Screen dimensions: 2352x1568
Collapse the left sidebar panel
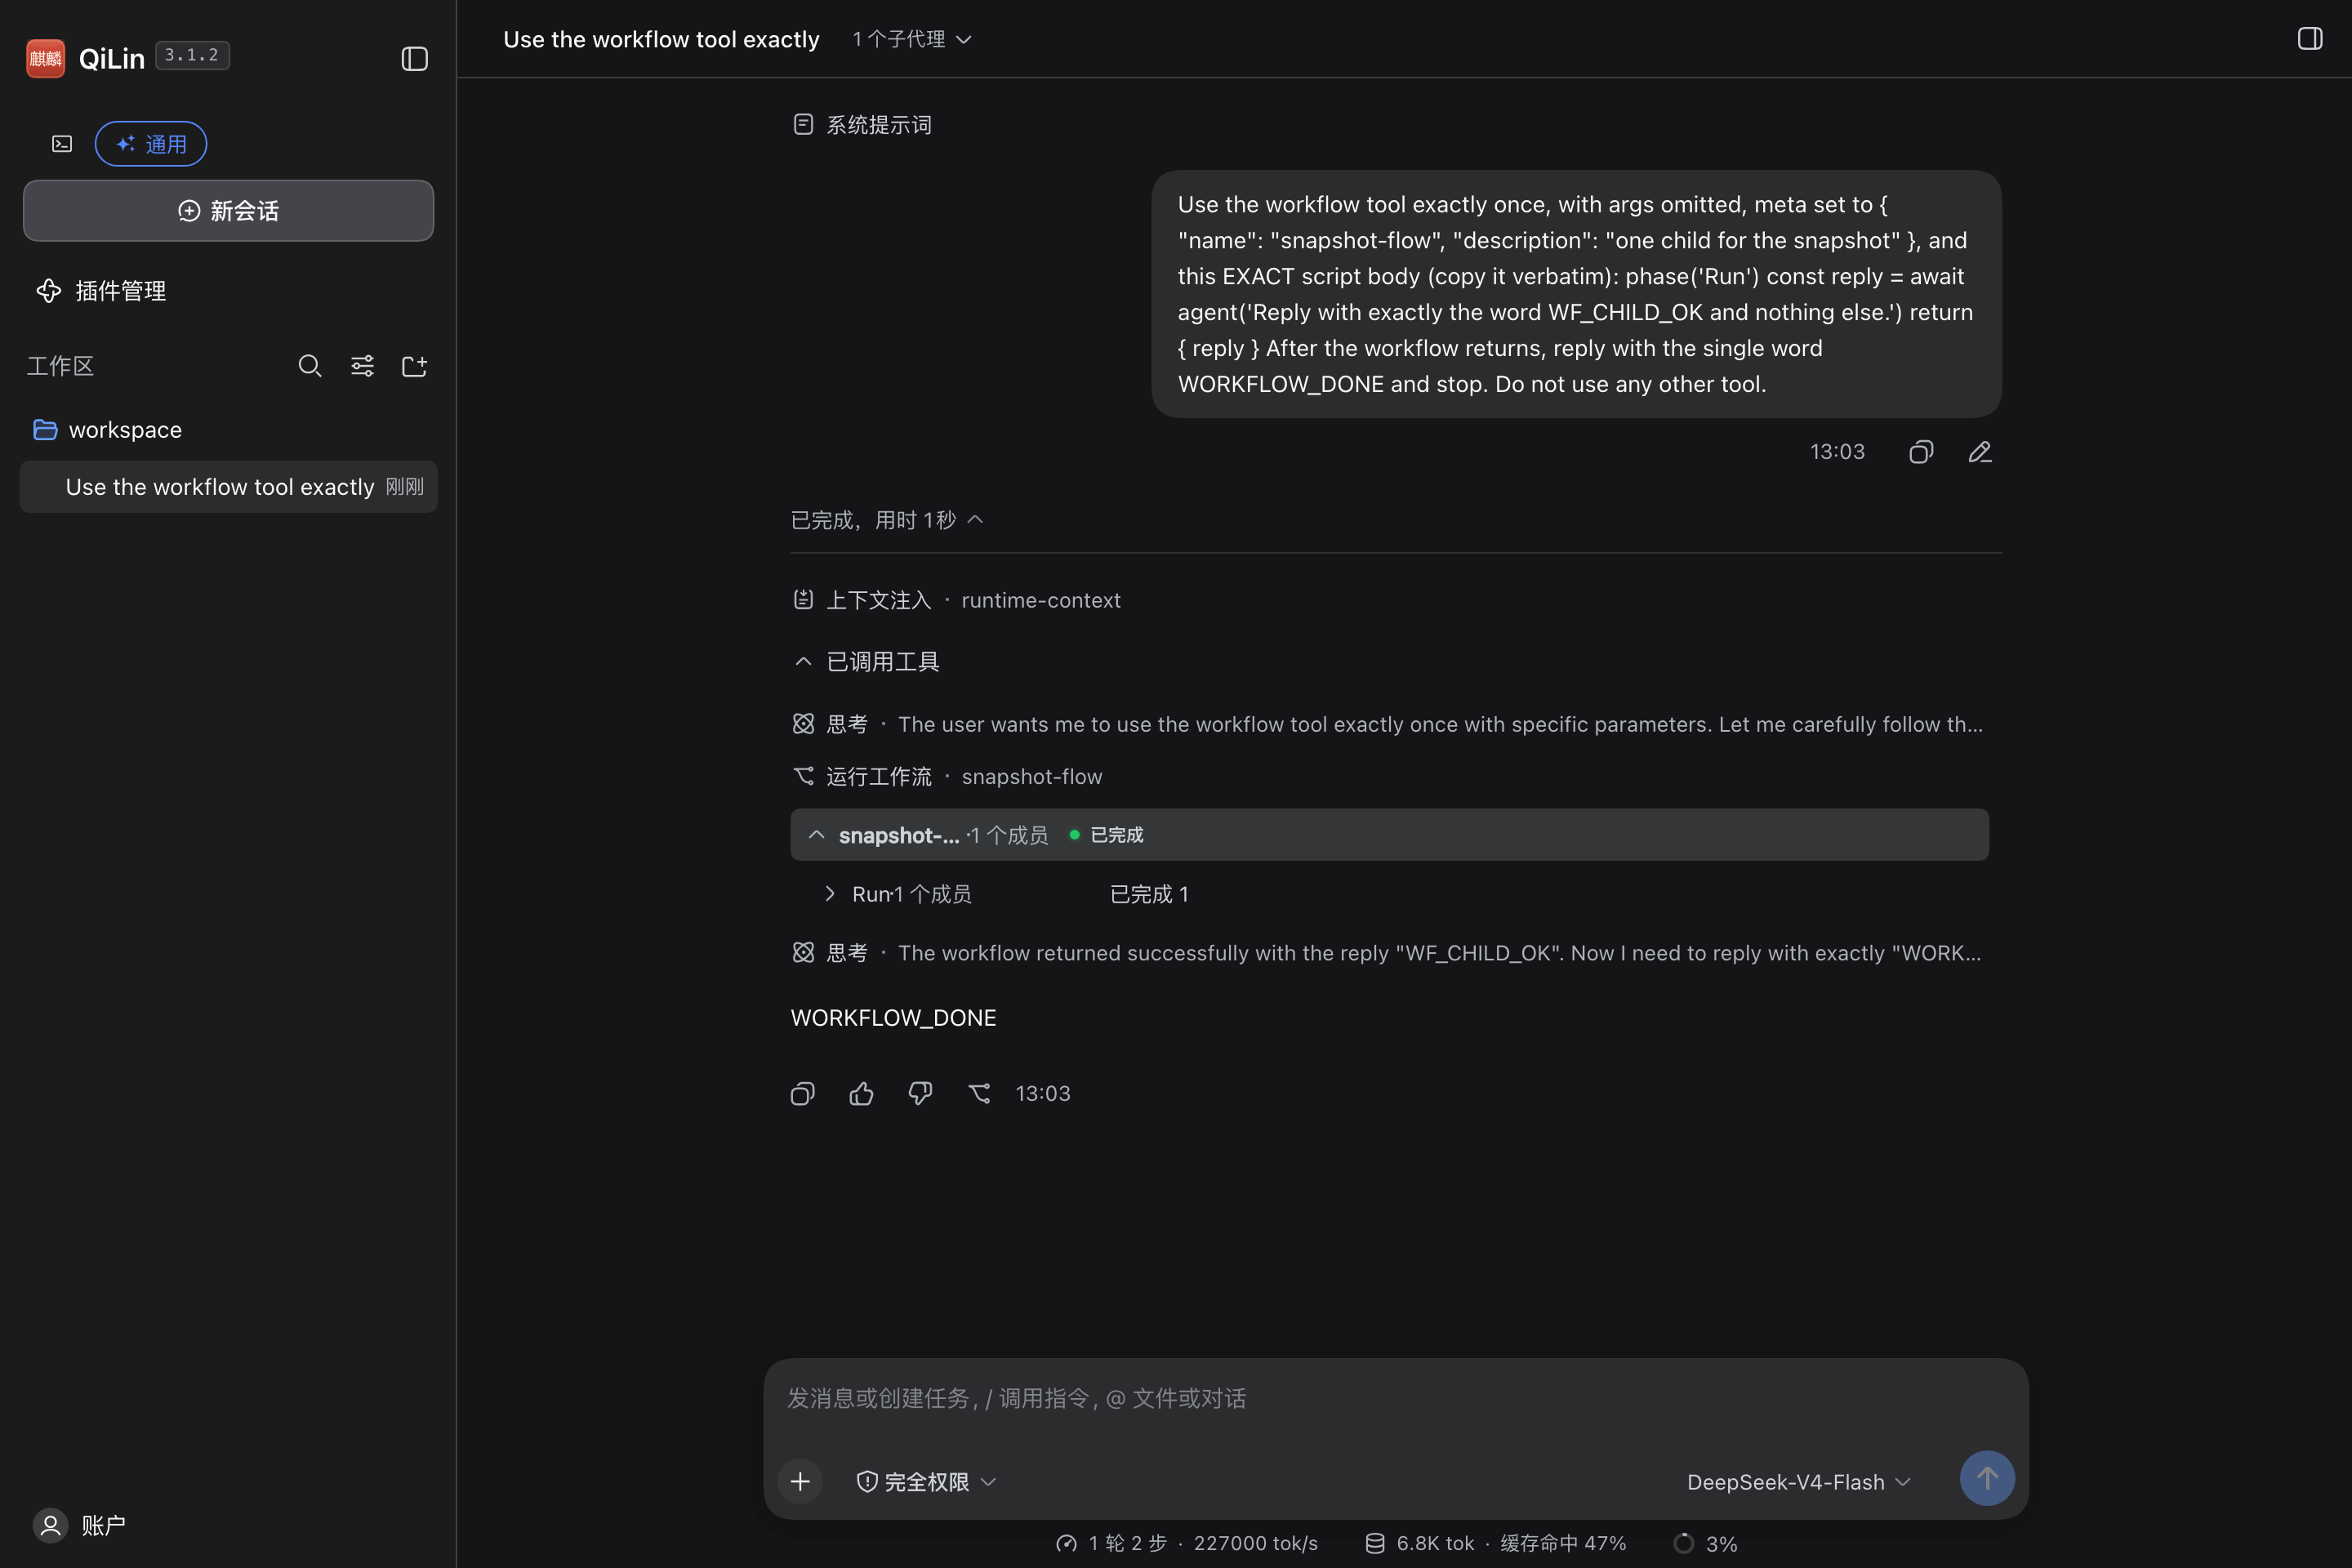tap(414, 59)
